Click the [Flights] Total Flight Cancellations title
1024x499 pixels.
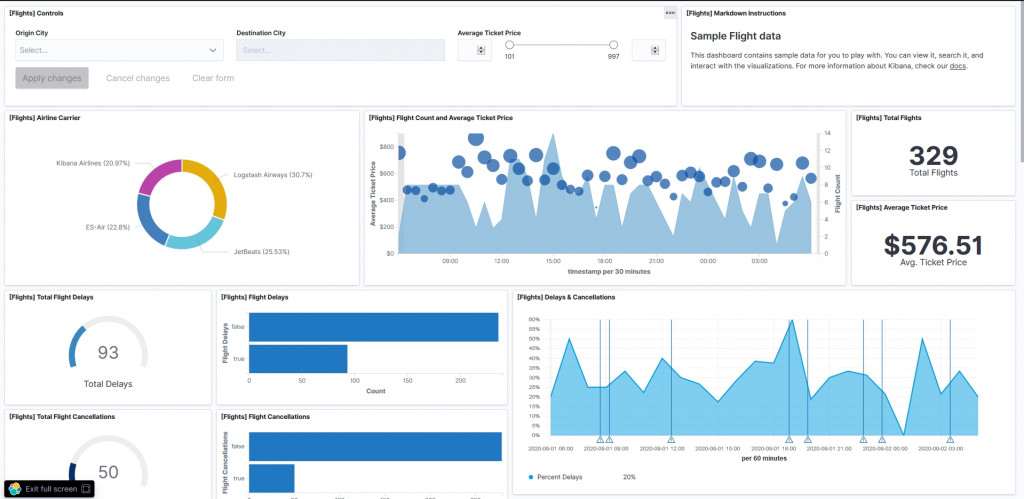pyautogui.click(x=62, y=417)
